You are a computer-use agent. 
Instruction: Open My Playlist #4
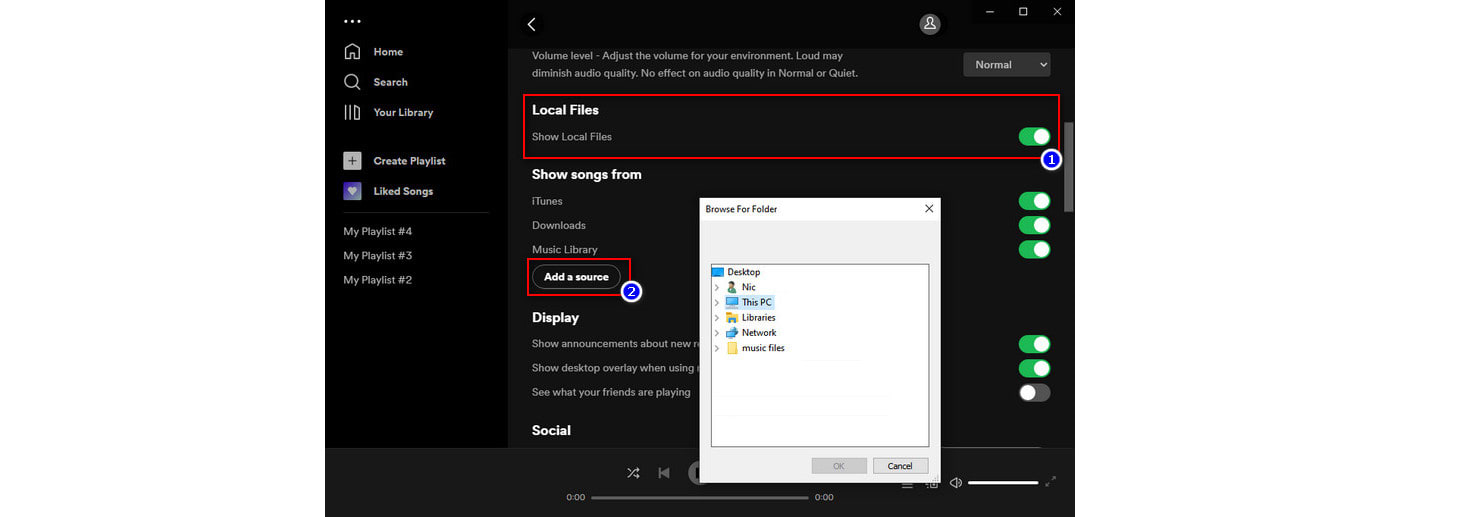point(378,231)
